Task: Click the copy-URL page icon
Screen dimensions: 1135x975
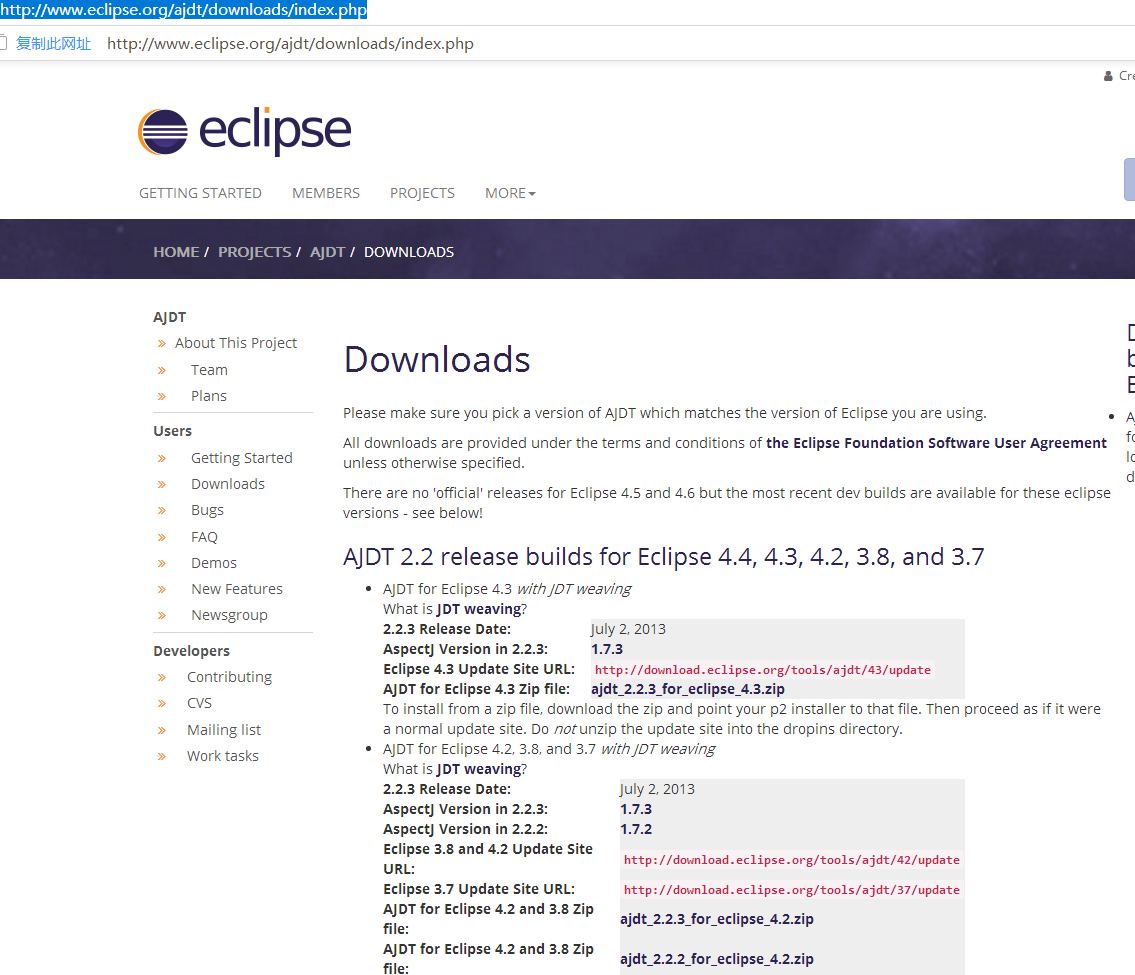Action: point(3,43)
